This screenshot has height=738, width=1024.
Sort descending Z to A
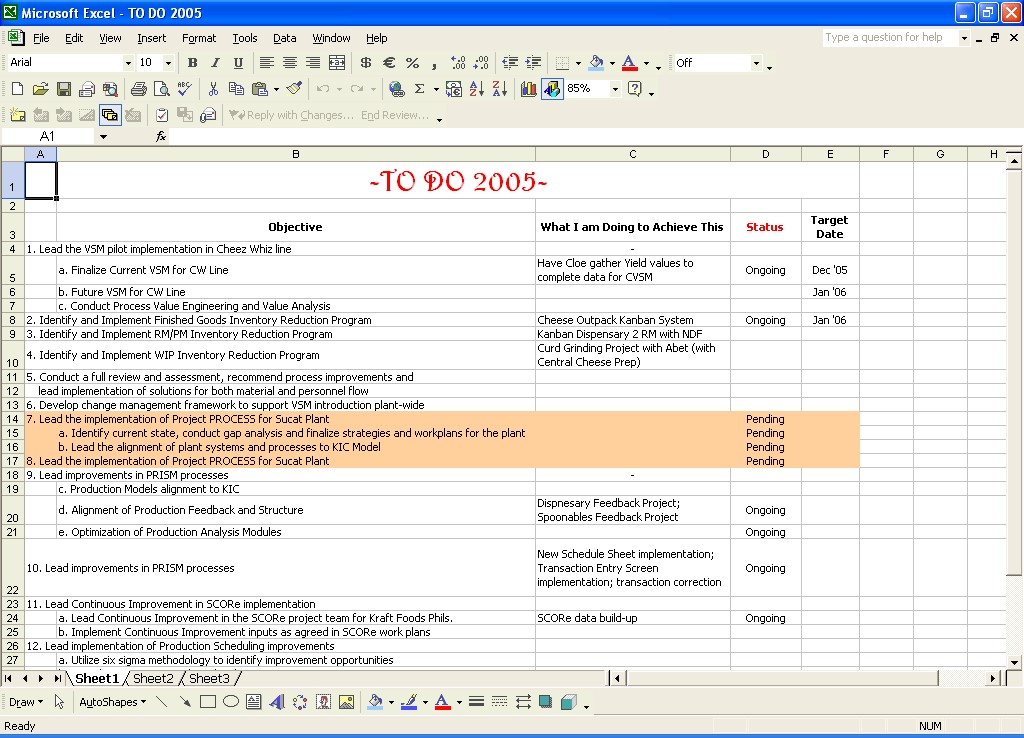point(500,89)
